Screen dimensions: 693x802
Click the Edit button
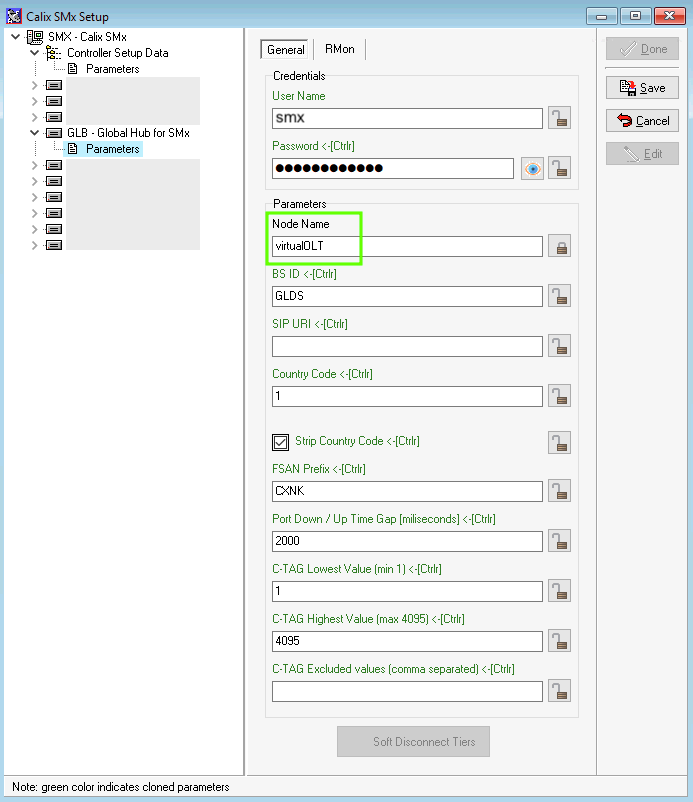click(642, 154)
